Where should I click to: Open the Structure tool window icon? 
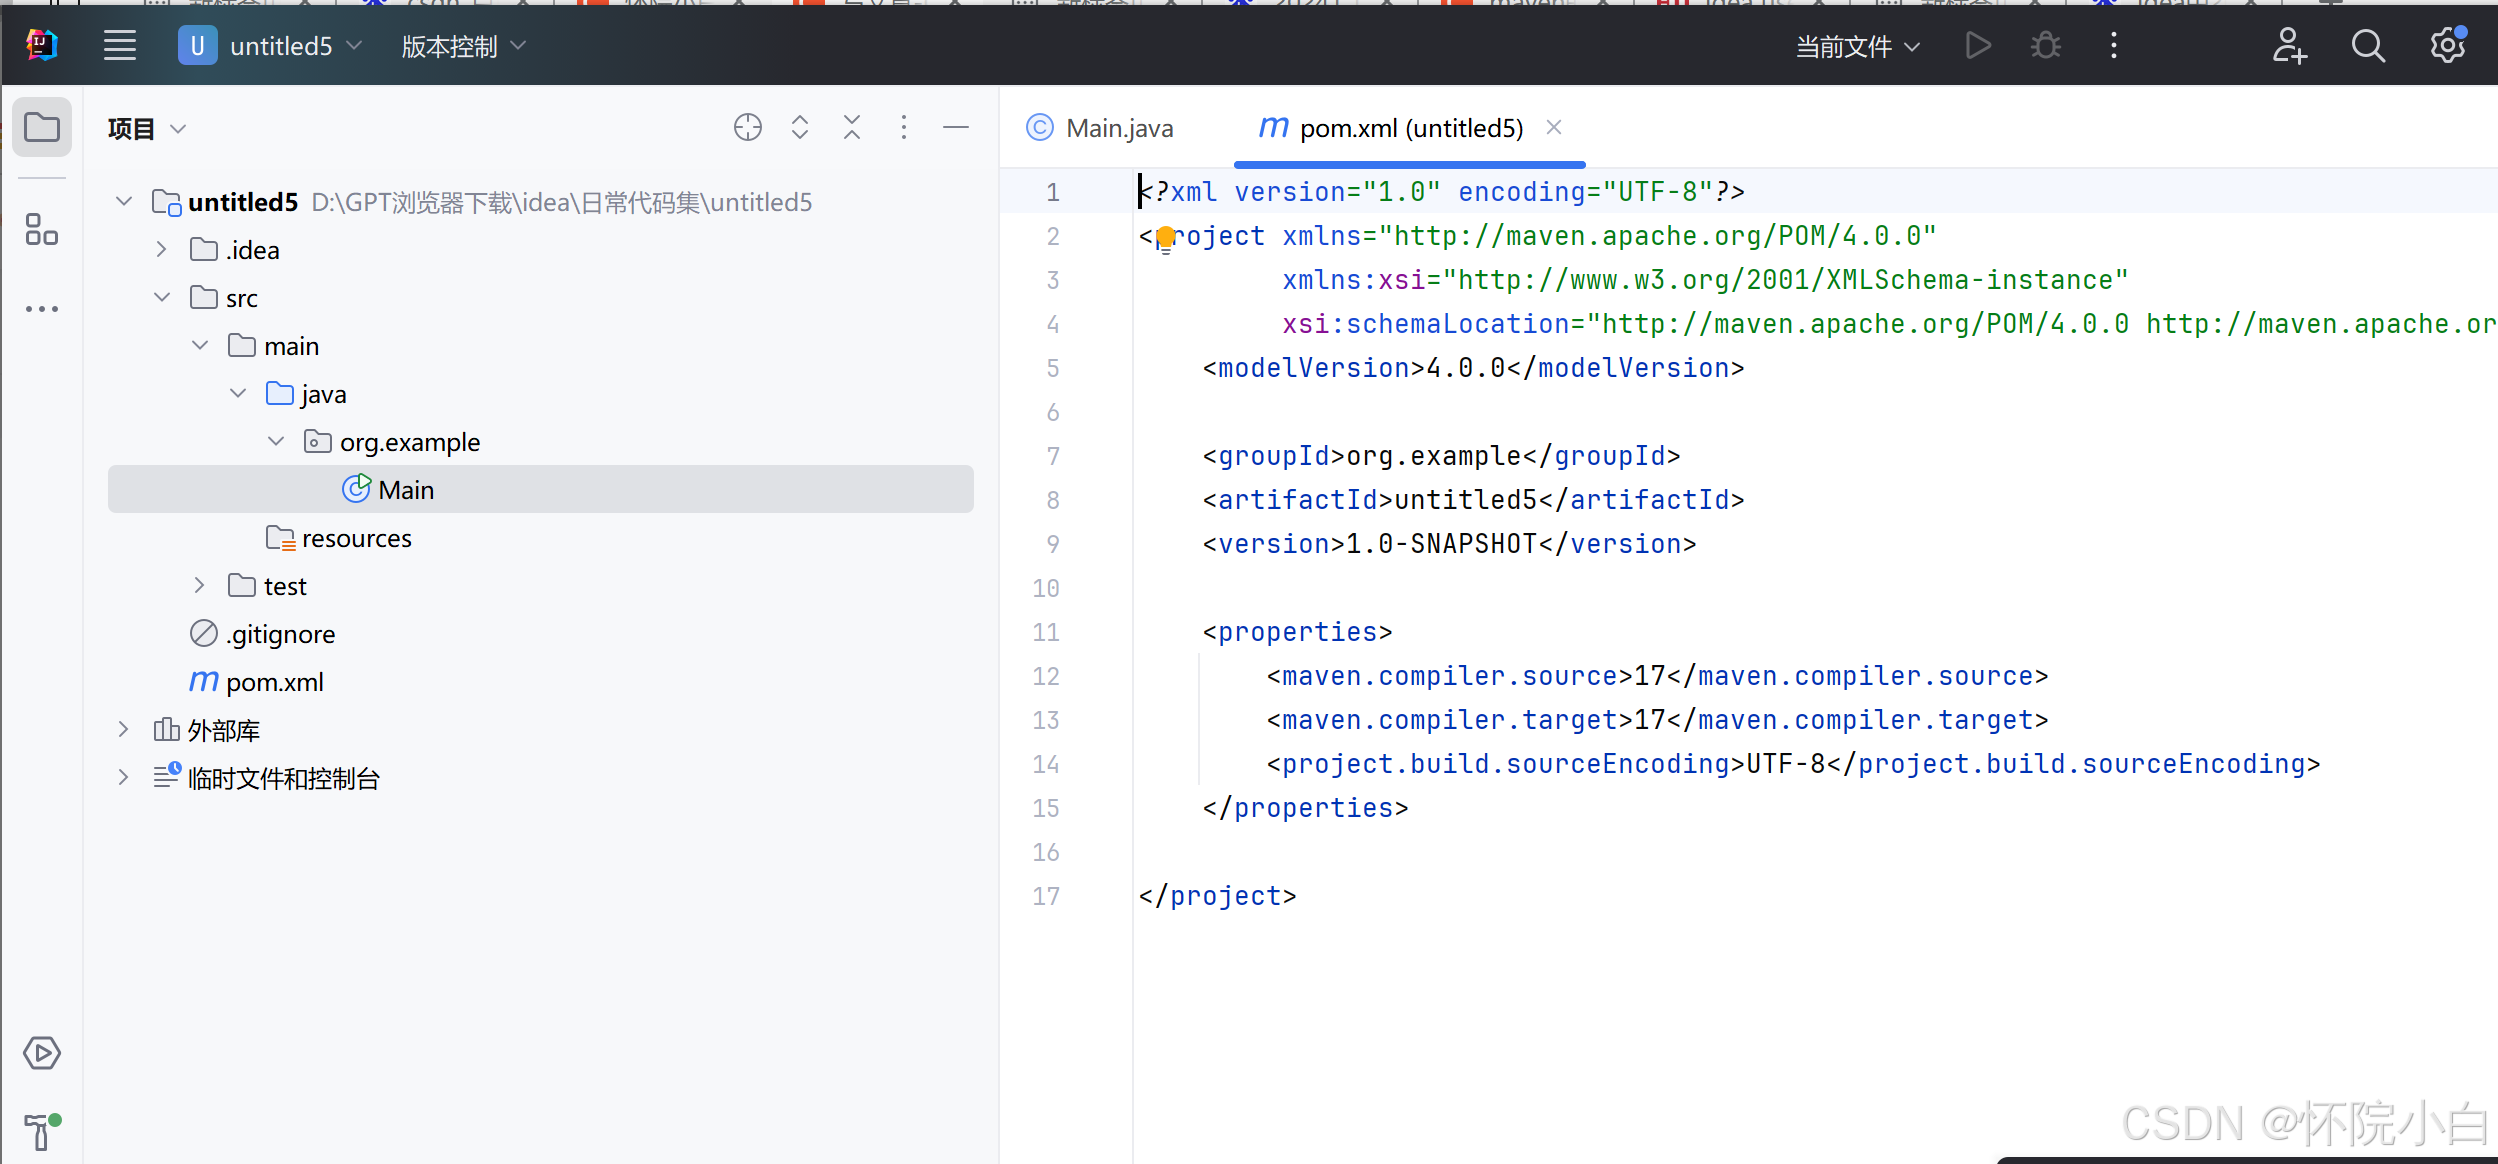click(x=42, y=229)
